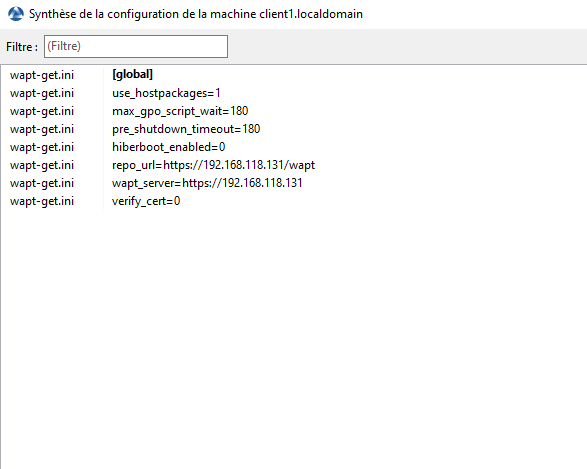Image resolution: width=587 pixels, height=469 pixels.
Task: Click wapt-get.ini next to [global]
Action: tap(42, 75)
